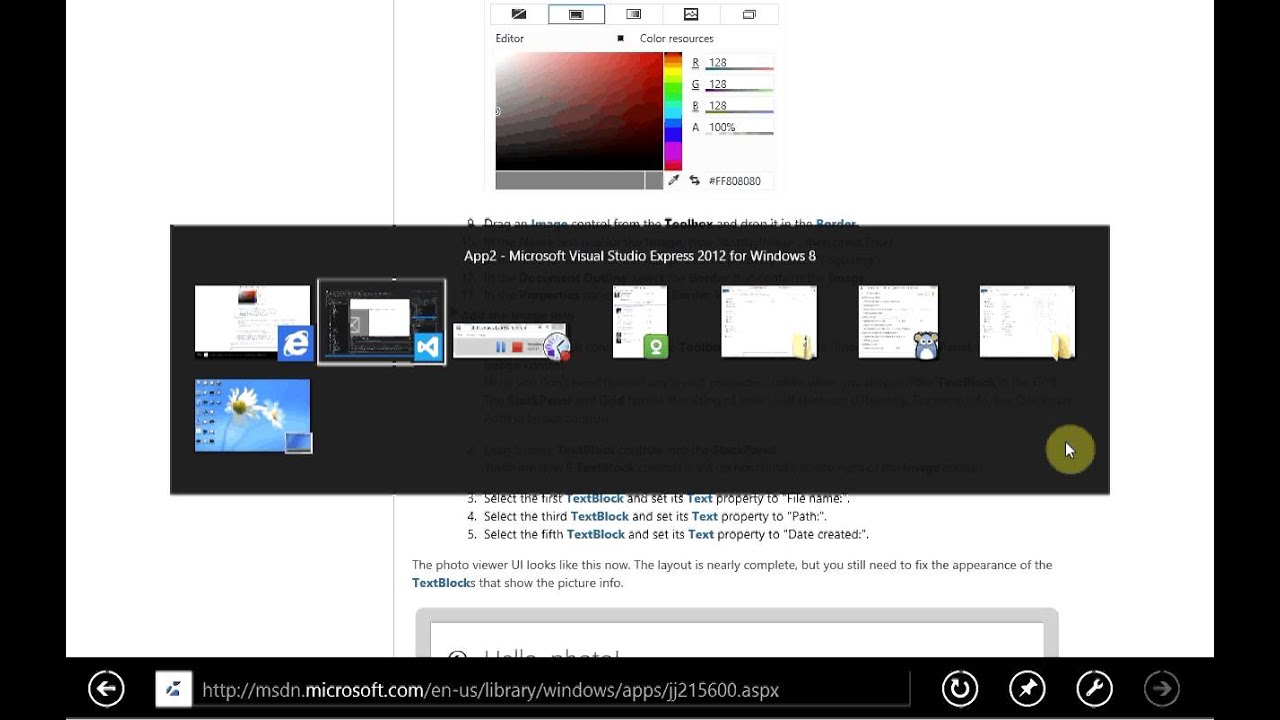Switch to the last File Explorer folder thumbnail
This screenshot has width=1280, height=720.
coord(1027,321)
